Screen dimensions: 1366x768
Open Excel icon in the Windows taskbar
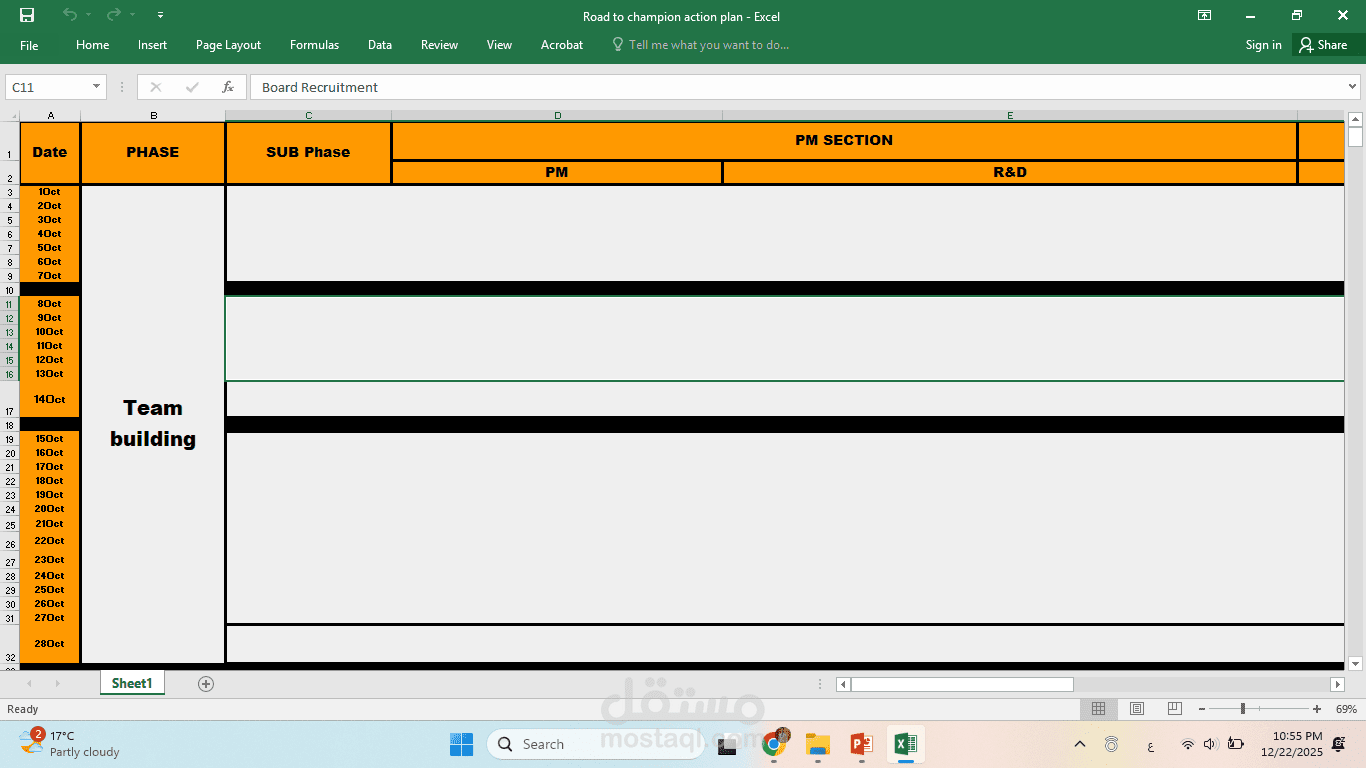click(906, 744)
